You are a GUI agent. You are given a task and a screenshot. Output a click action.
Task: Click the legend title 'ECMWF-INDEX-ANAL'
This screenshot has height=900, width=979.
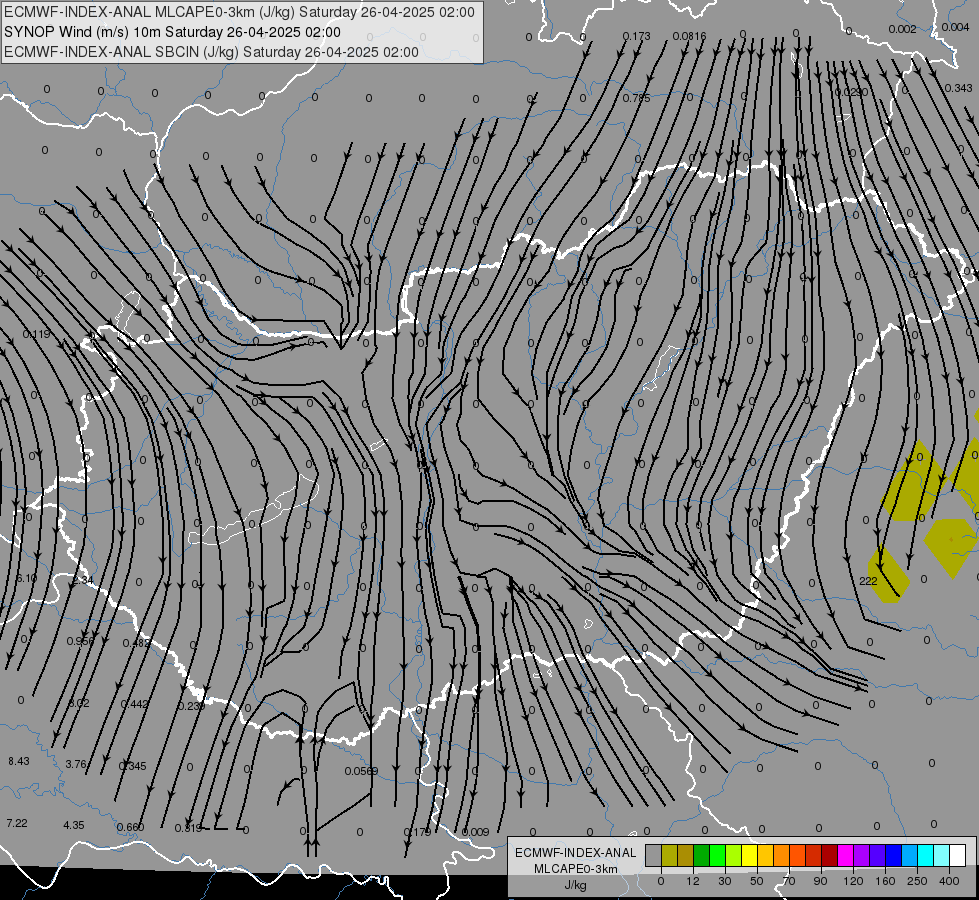tap(576, 853)
